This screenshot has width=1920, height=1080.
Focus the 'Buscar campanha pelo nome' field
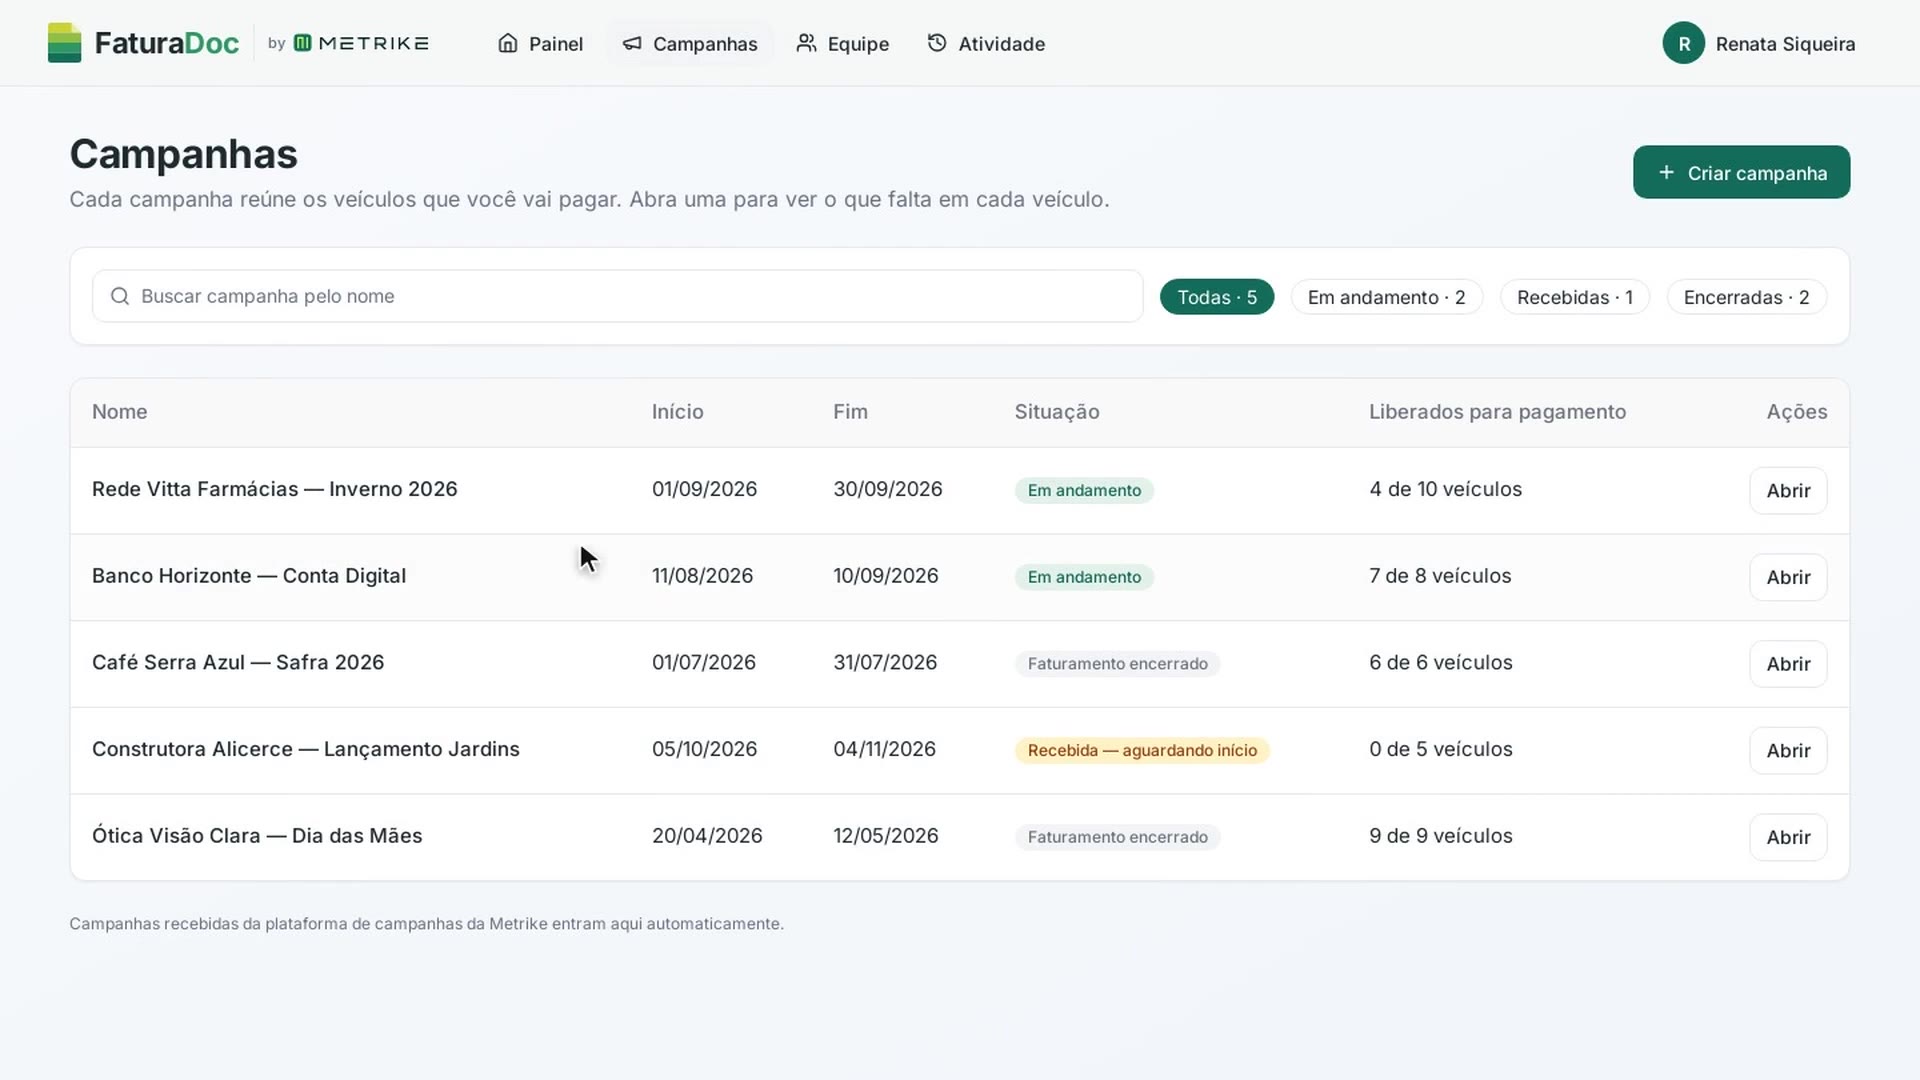tap(617, 296)
